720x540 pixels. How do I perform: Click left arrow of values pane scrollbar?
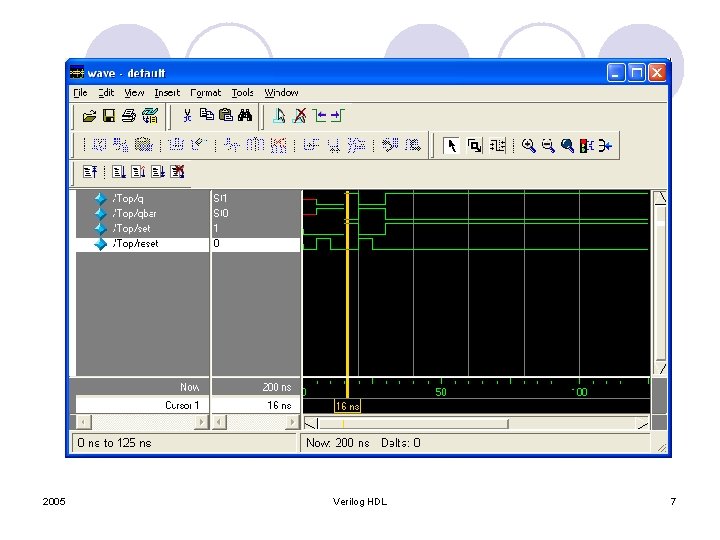219,422
